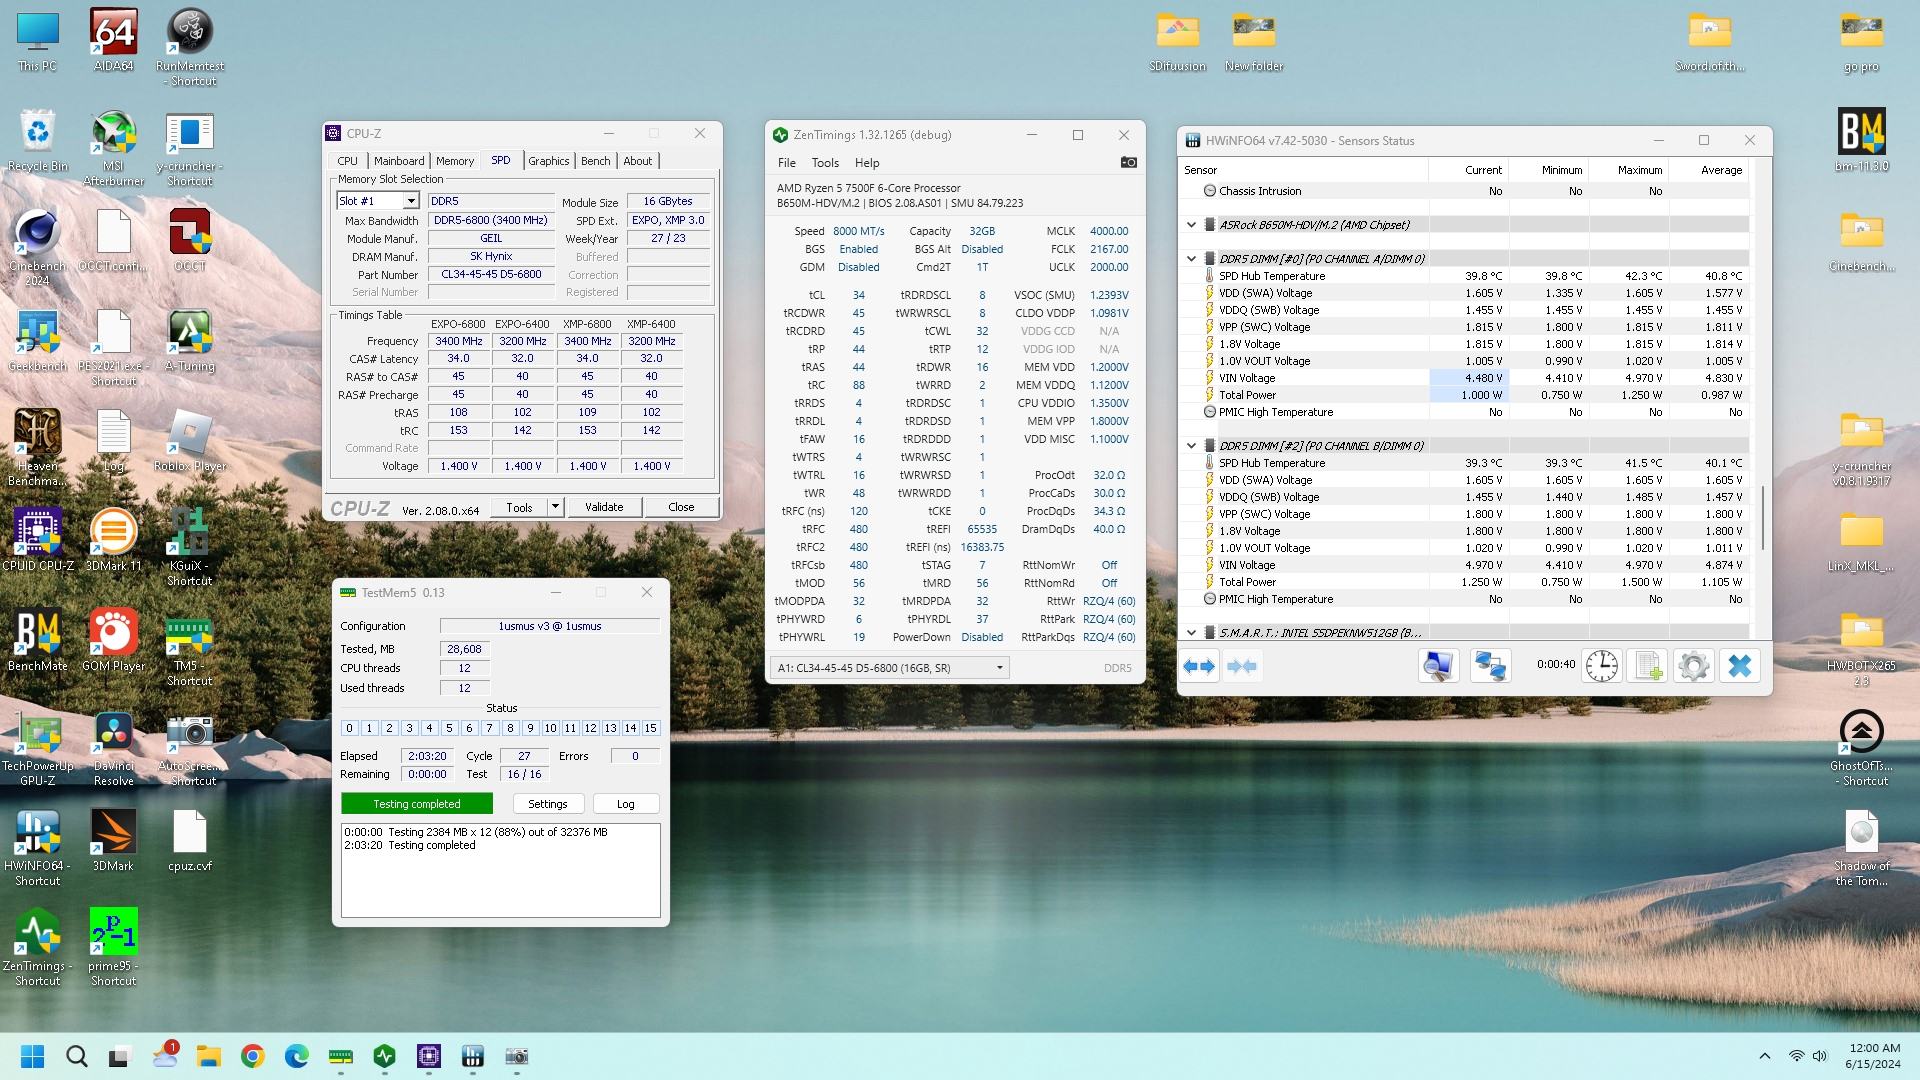The image size is (1920, 1080).
Task: Collapse DDR5 DIMM [#0] sensor group
Action: (x=1191, y=259)
